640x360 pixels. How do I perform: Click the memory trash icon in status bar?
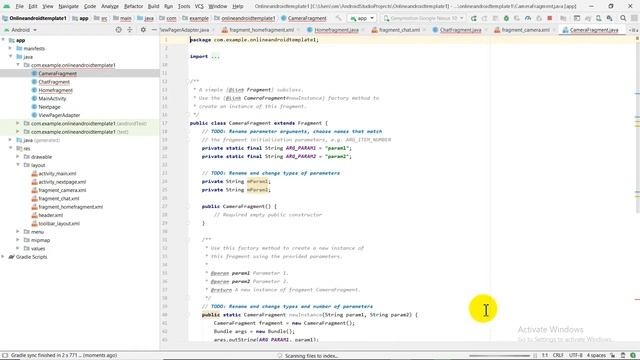click(x=623, y=356)
